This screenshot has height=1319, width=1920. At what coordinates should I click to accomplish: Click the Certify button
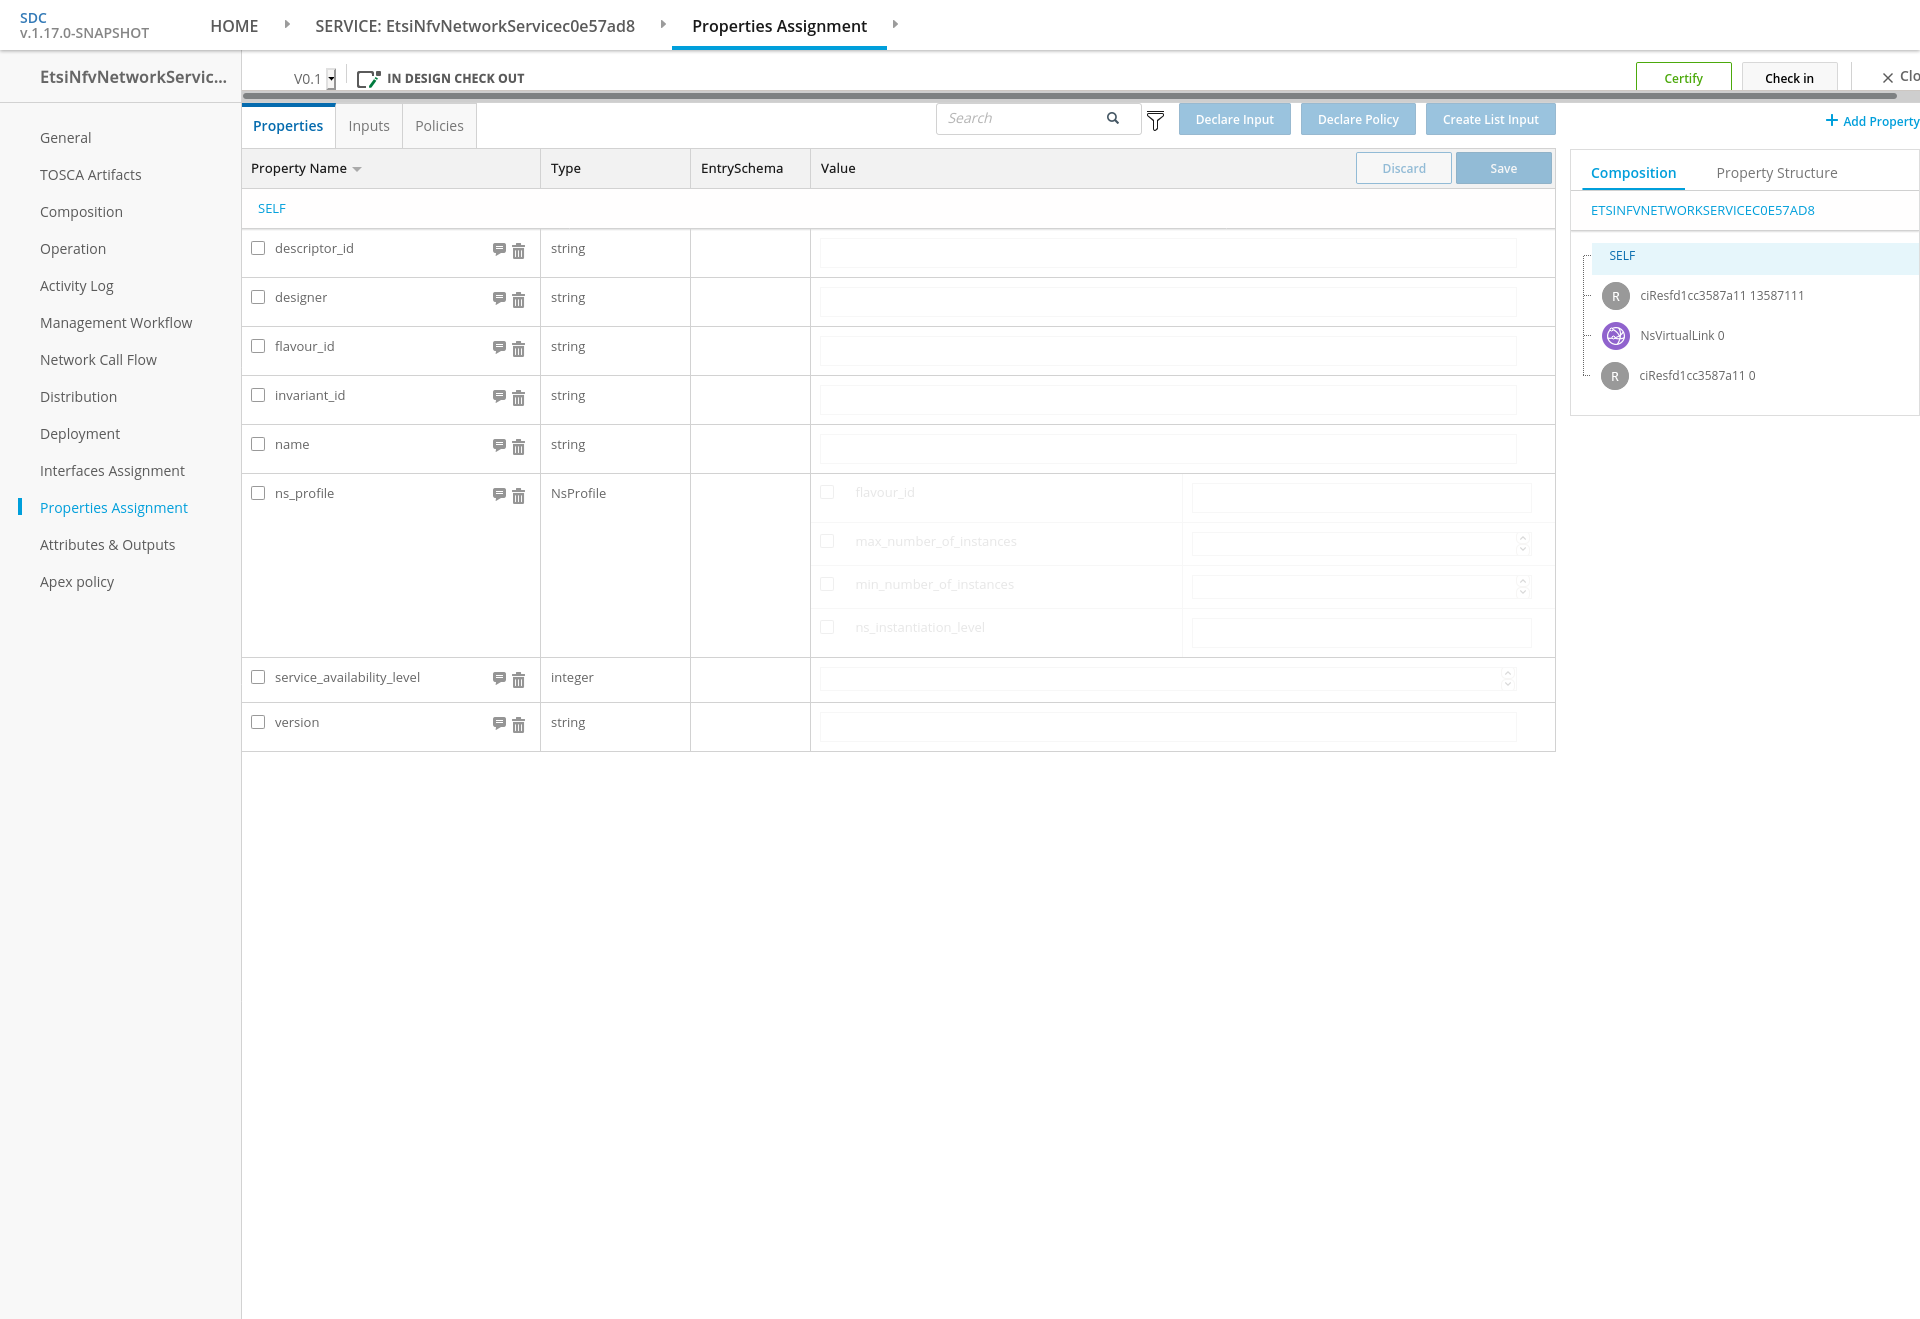coord(1684,78)
